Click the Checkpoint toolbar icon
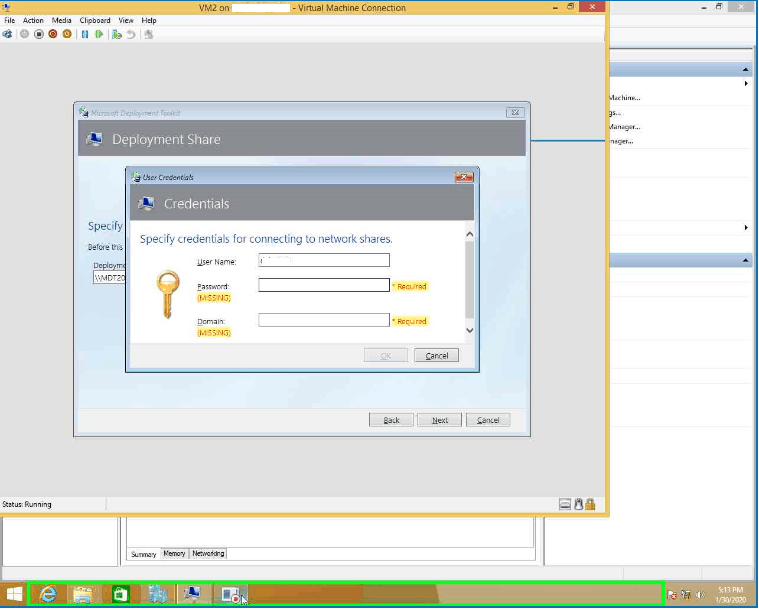 click(117, 34)
